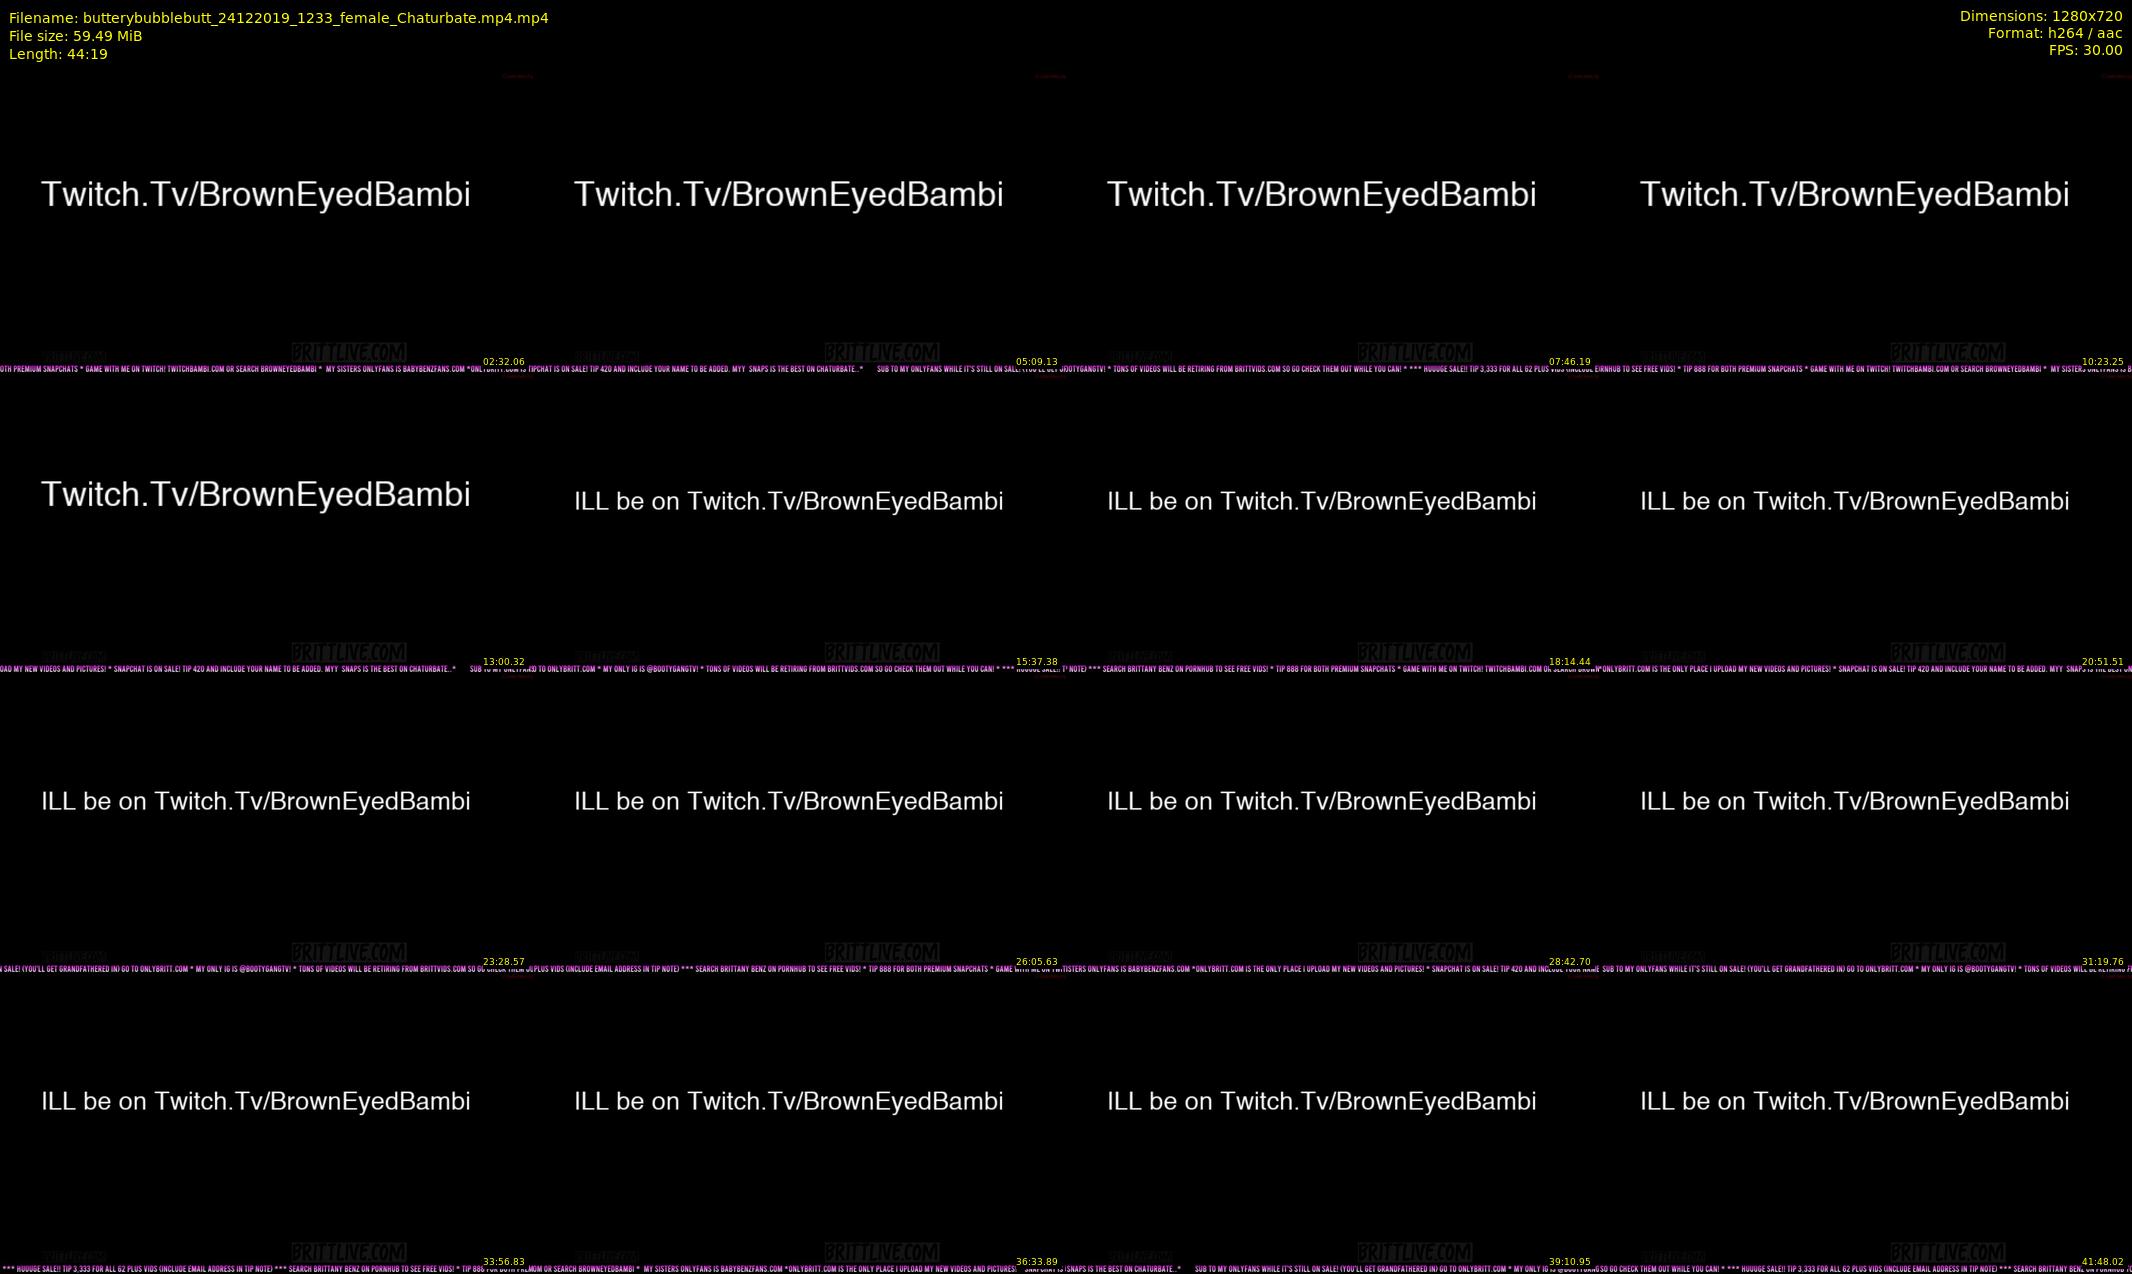Click the thumbnail frame stamped 13:00.32
This screenshot has height=1274, width=2132.
266,522
